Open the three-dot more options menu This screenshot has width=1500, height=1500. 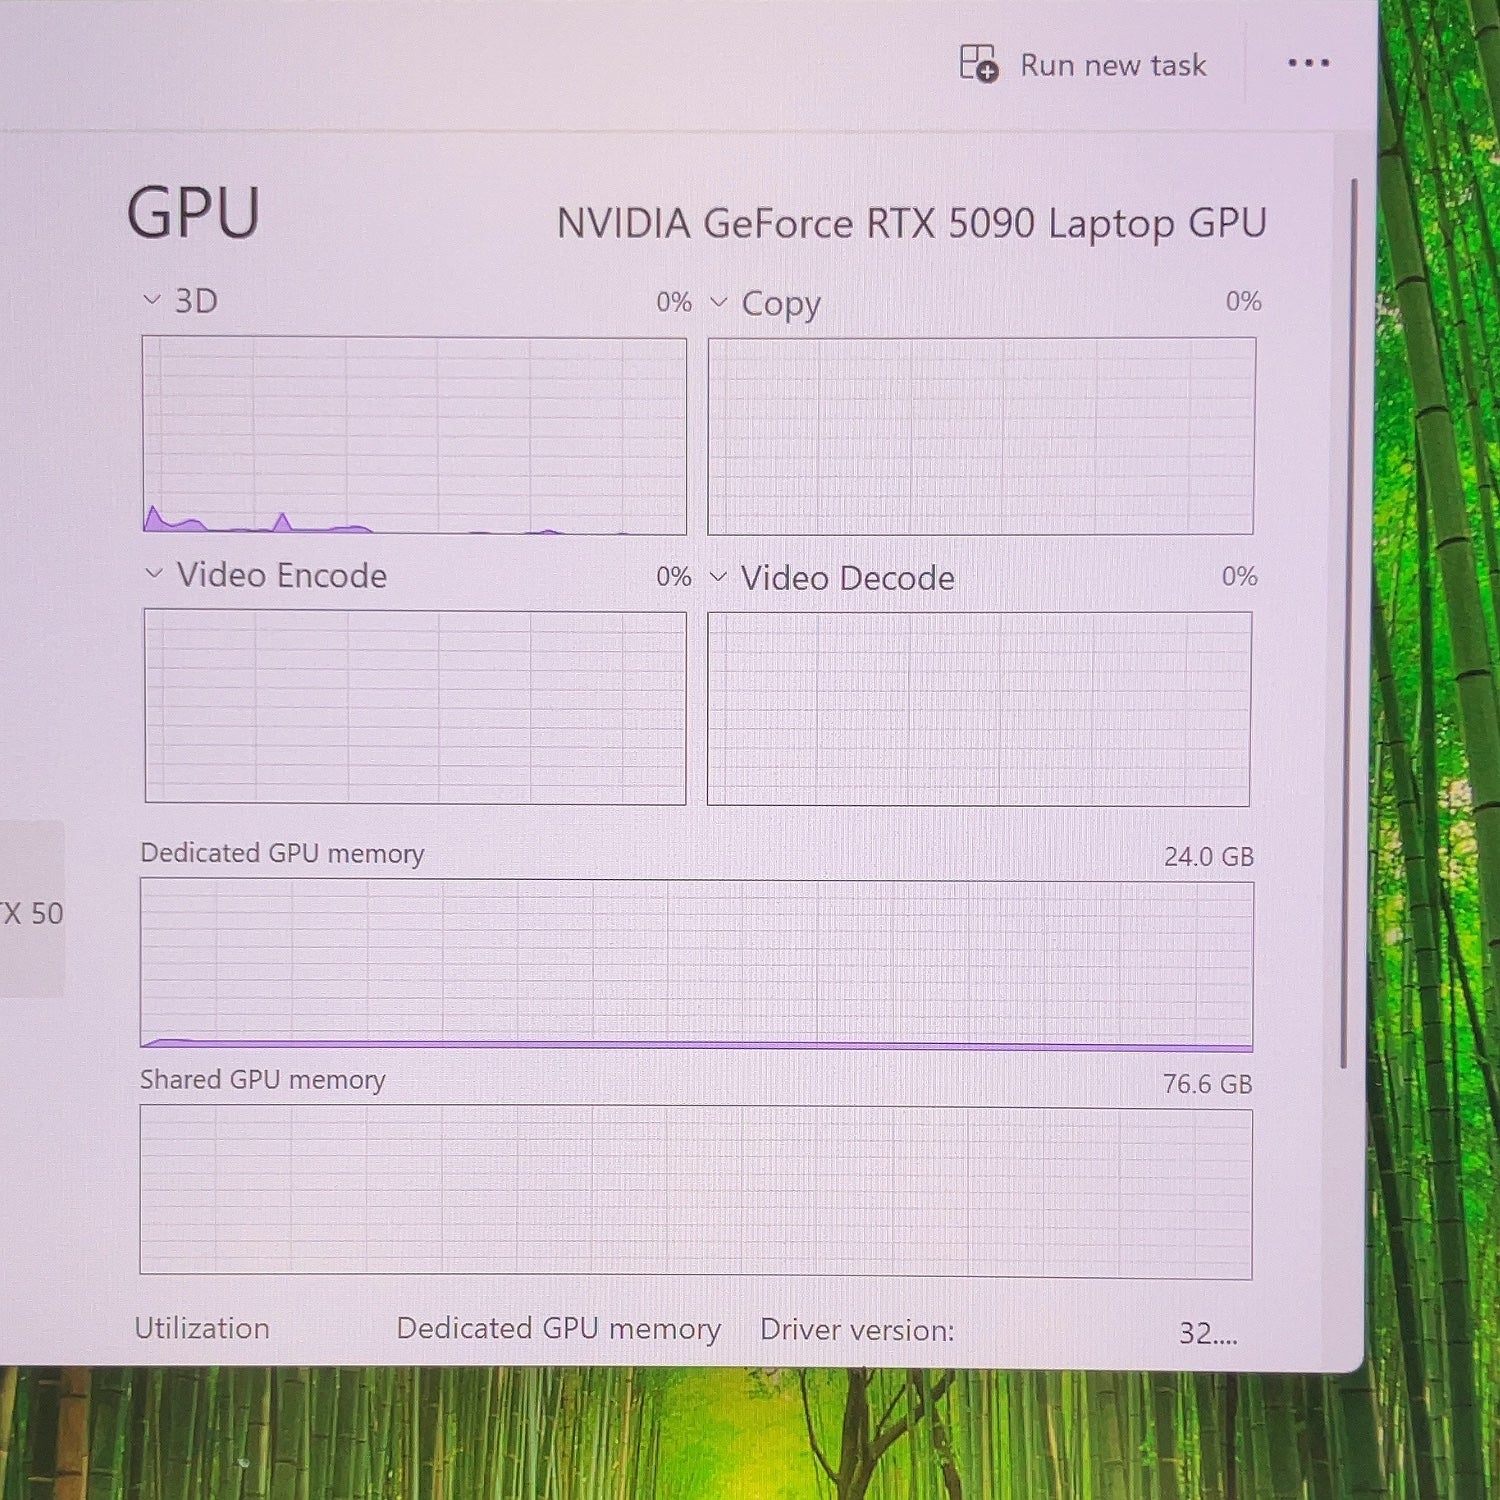[1308, 63]
